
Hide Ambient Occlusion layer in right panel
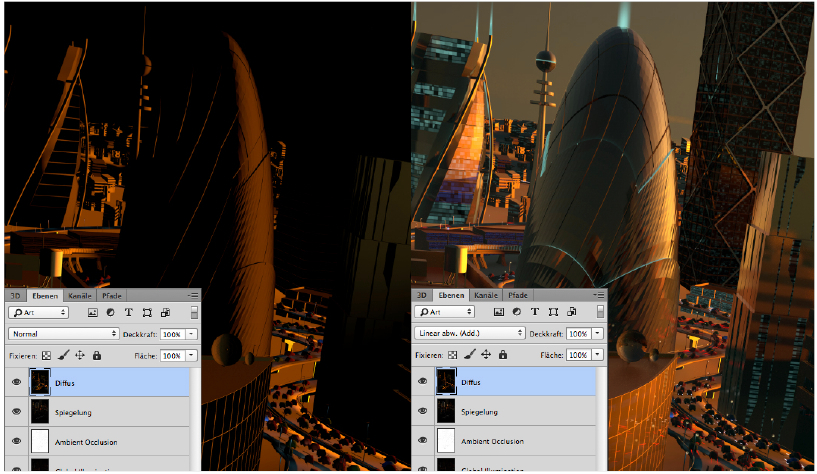[x=423, y=440]
